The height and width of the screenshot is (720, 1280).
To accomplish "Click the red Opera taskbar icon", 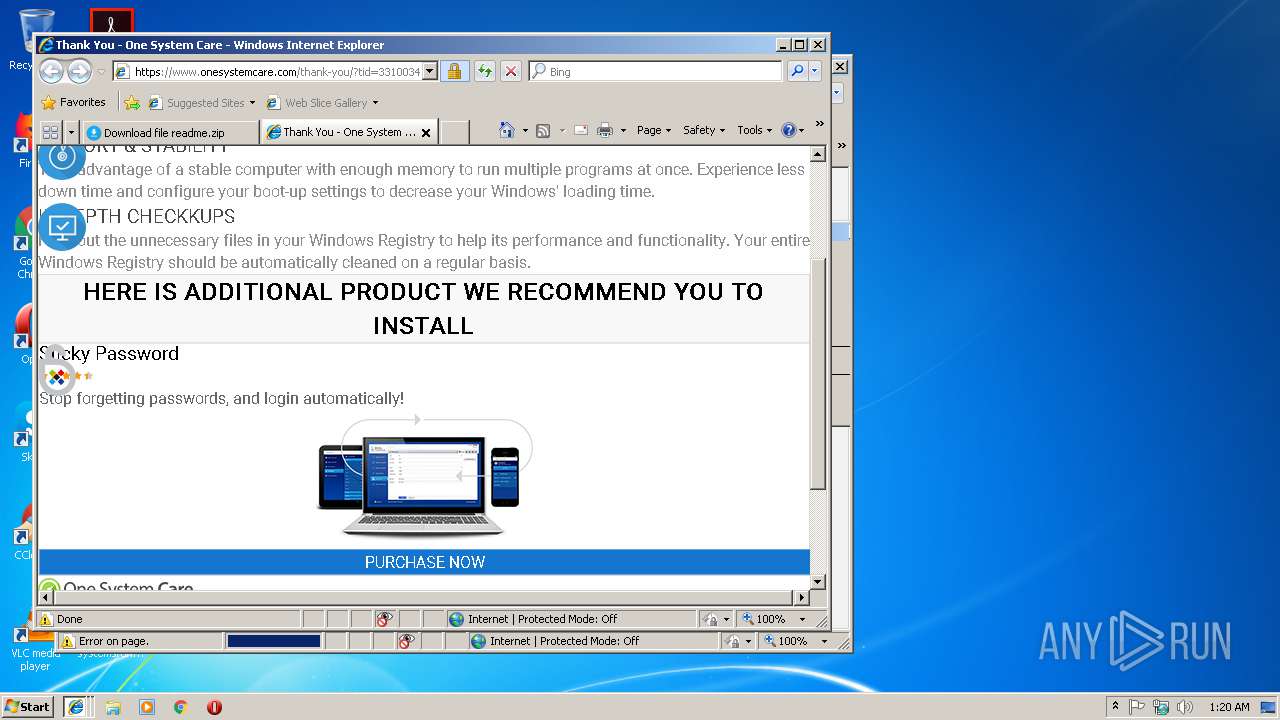I will [214, 707].
